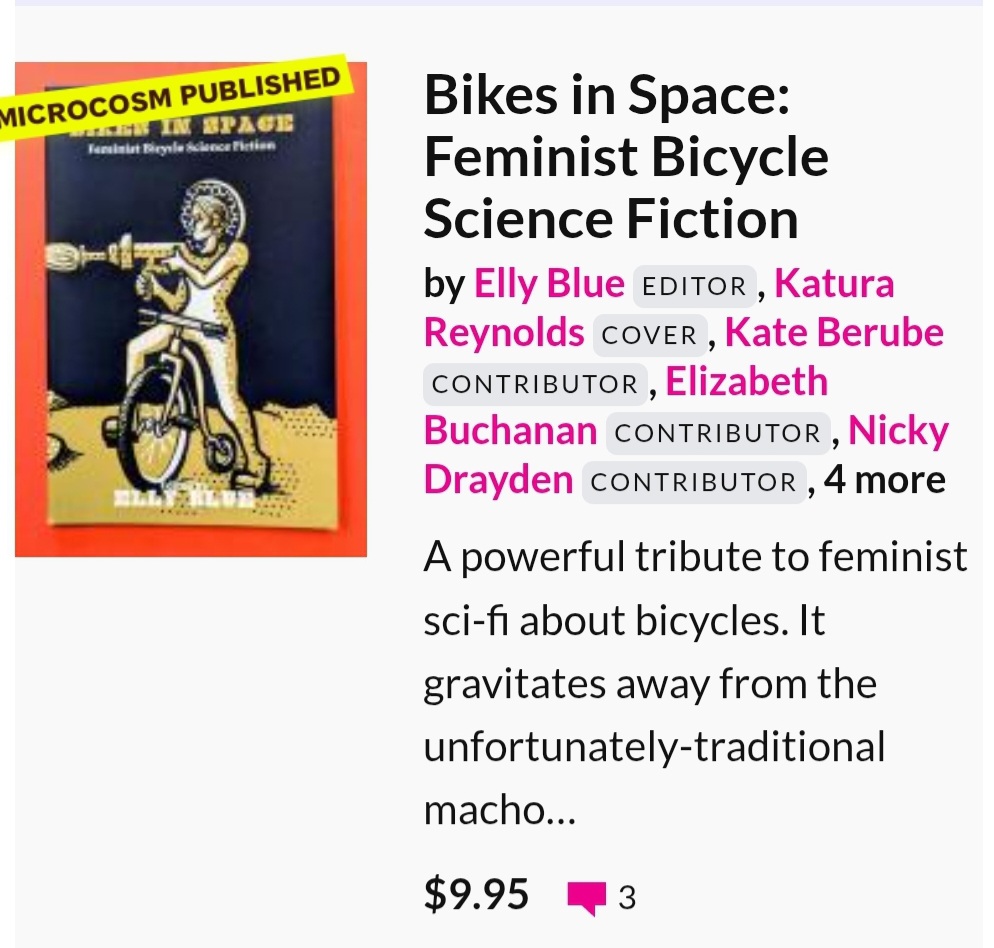Viewport: 994px width, 948px height.
Task: Open the Bikes in Space title link
Action: coord(625,157)
